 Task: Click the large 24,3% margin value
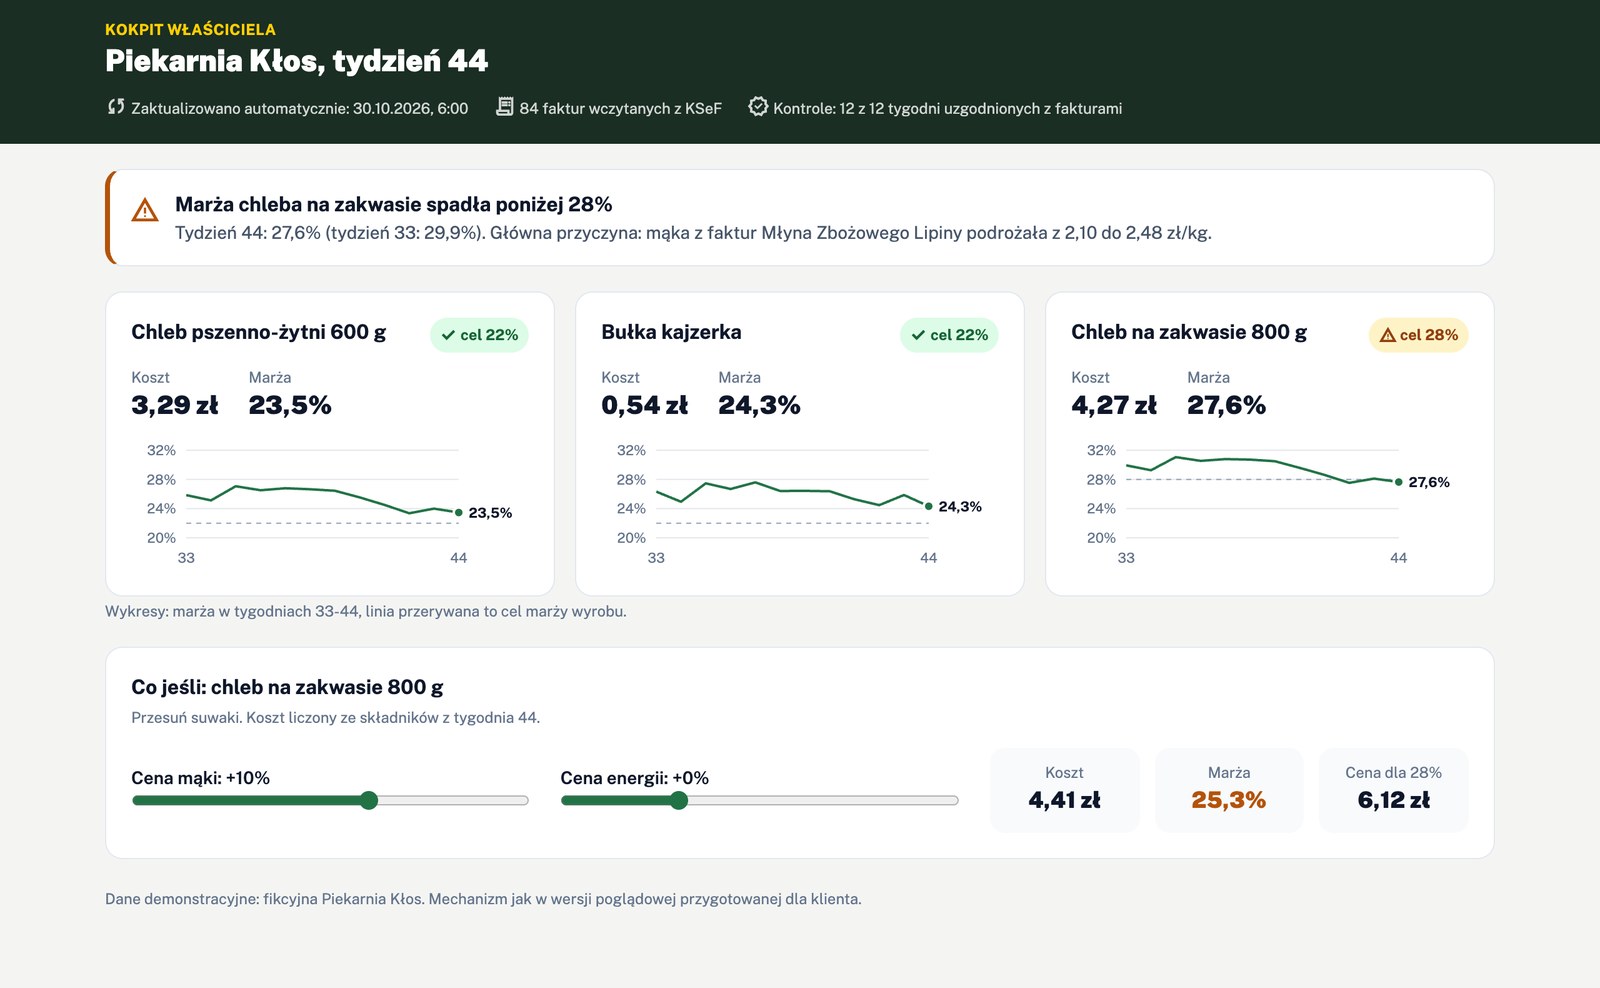pyautogui.click(x=759, y=405)
